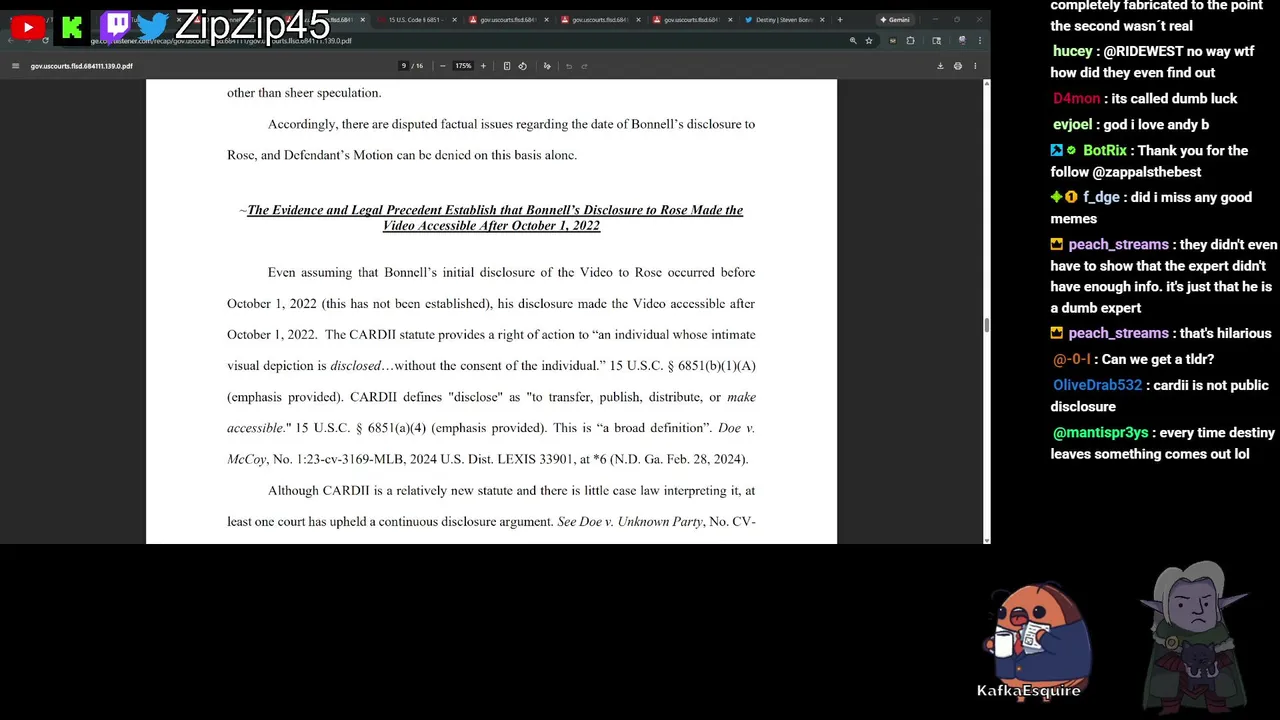Click the 175% zoom level field
Screen dimensions: 1280x720
pyautogui.click(x=463, y=66)
